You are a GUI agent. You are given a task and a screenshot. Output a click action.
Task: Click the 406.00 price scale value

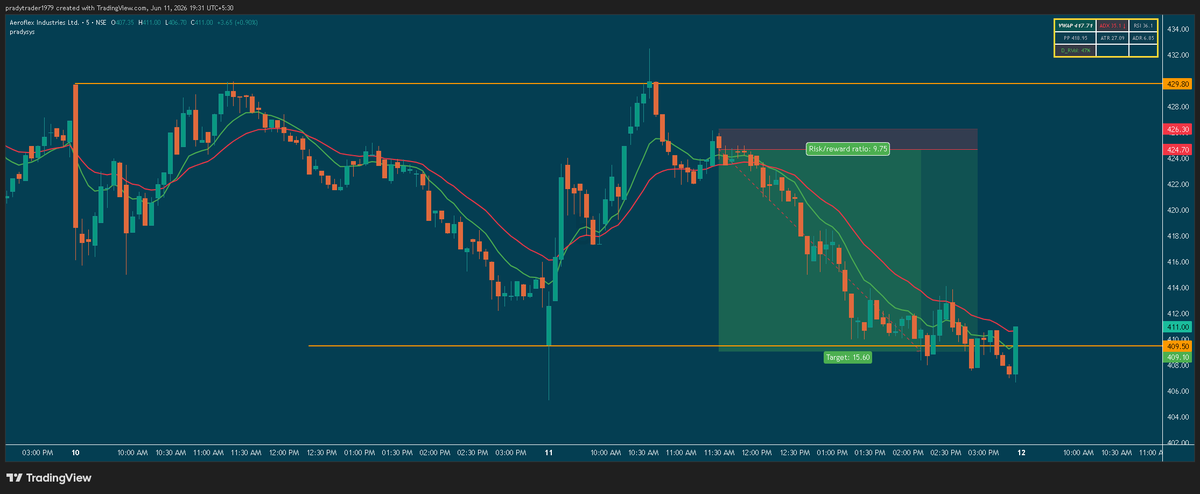pyautogui.click(x=1177, y=391)
